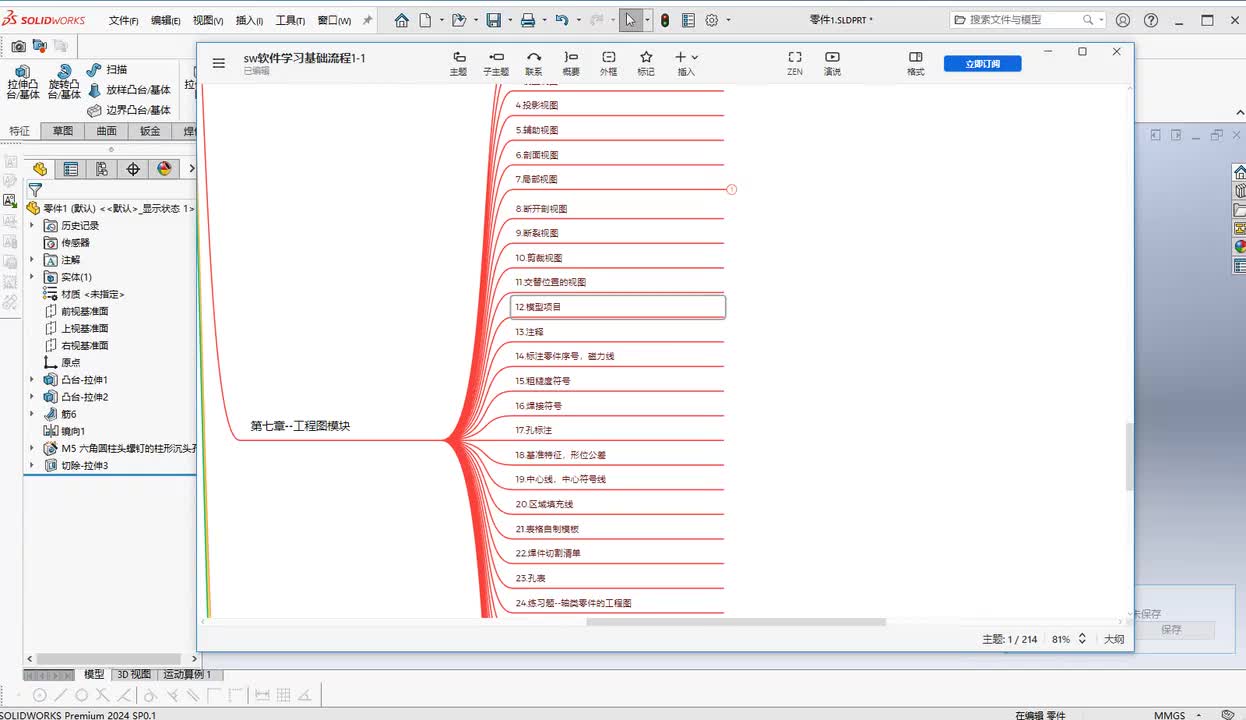Select the Revolved Boss/Base tool
This screenshot has height=720, width=1246.
coord(64,82)
